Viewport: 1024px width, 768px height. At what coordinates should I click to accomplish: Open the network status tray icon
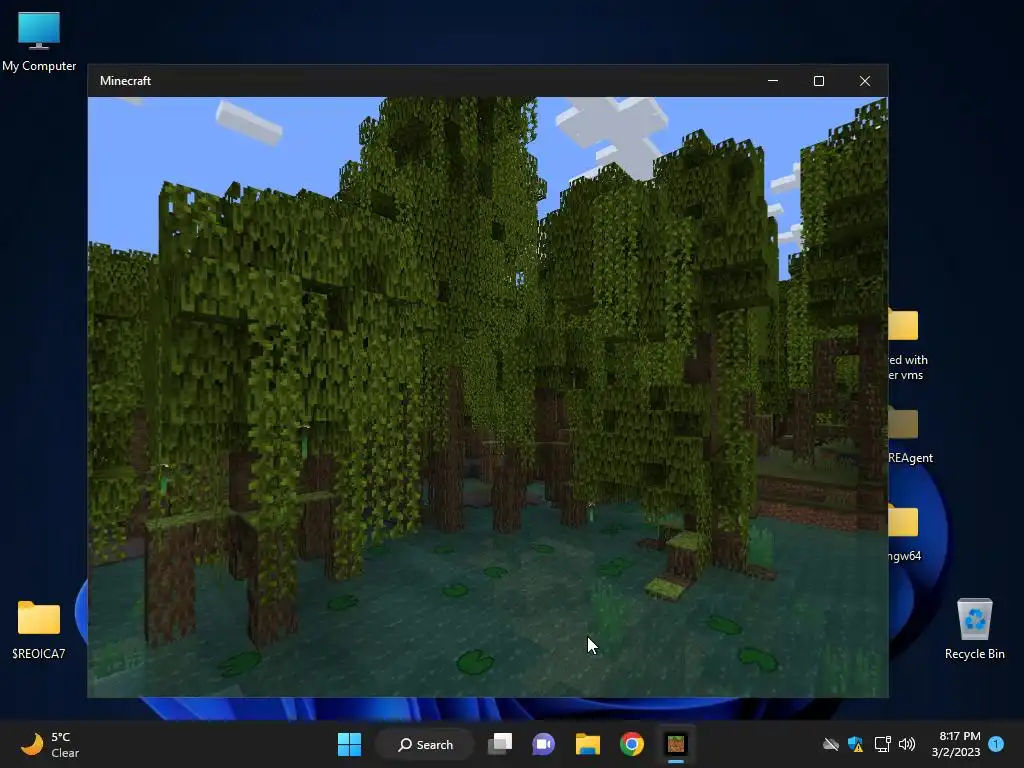pos(882,744)
